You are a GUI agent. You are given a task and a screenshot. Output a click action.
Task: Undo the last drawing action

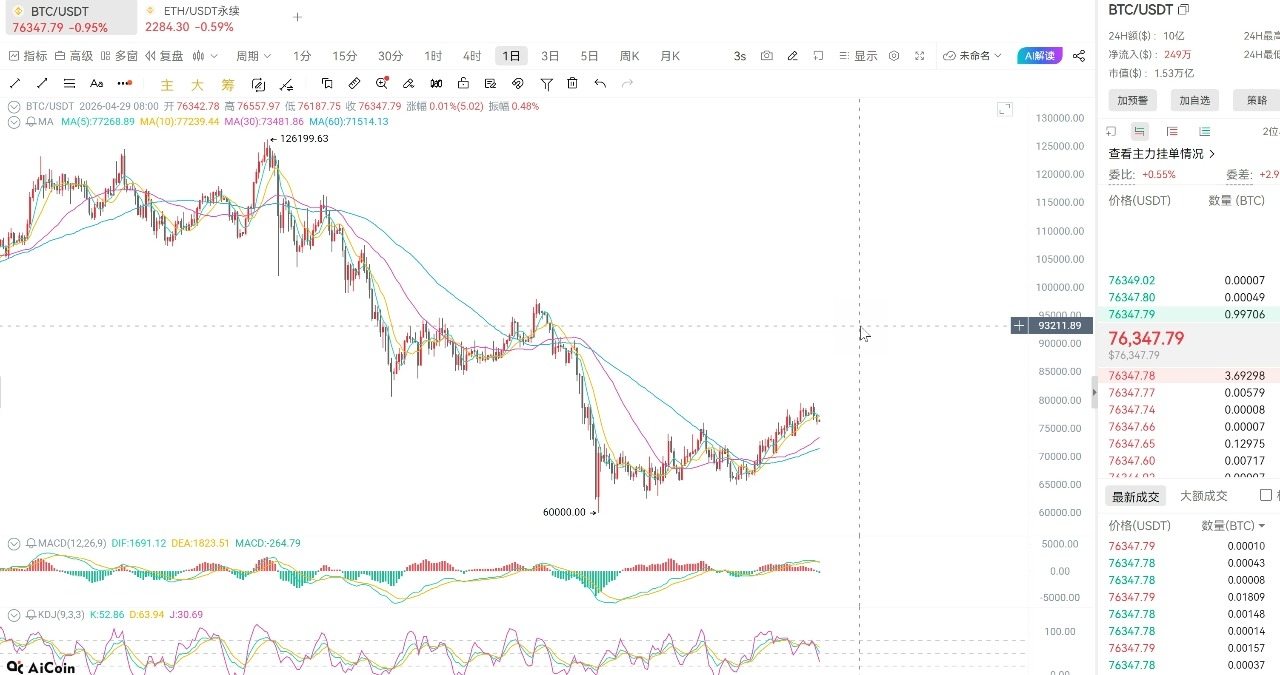click(x=600, y=84)
